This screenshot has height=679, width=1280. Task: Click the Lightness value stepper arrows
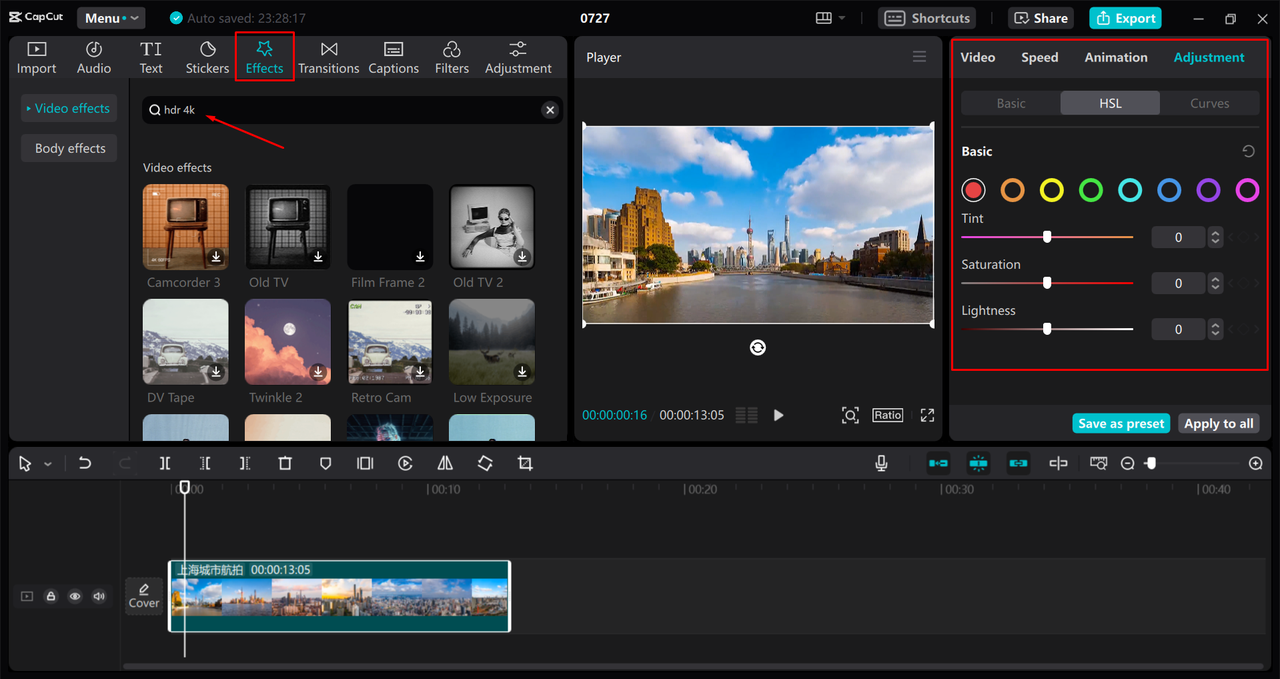pos(1215,329)
